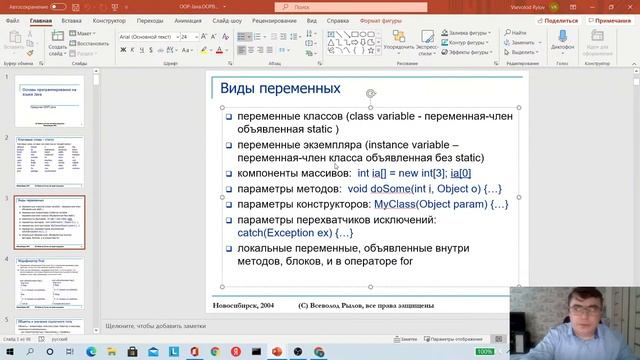Click the Диктофон dictate microphone icon
This screenshot has height=360, width=640.
point(562,36)
